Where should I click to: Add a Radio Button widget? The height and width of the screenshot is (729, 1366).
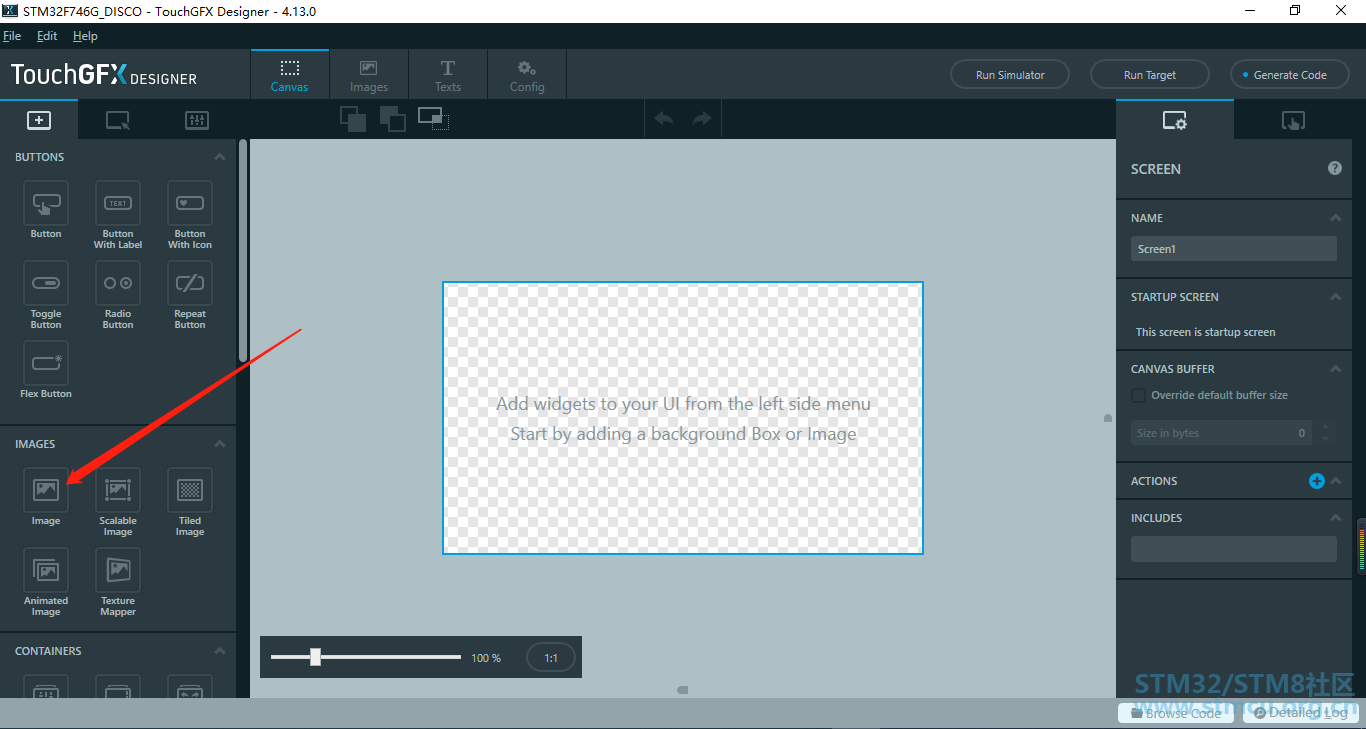118,283
